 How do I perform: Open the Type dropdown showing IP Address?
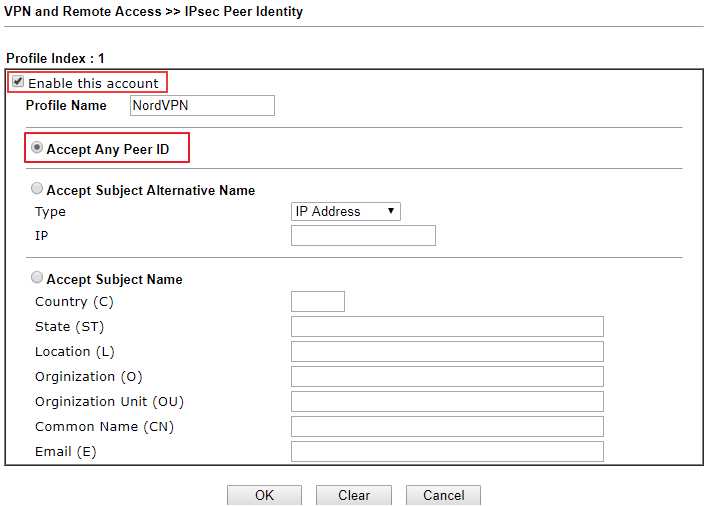[346, 211]
